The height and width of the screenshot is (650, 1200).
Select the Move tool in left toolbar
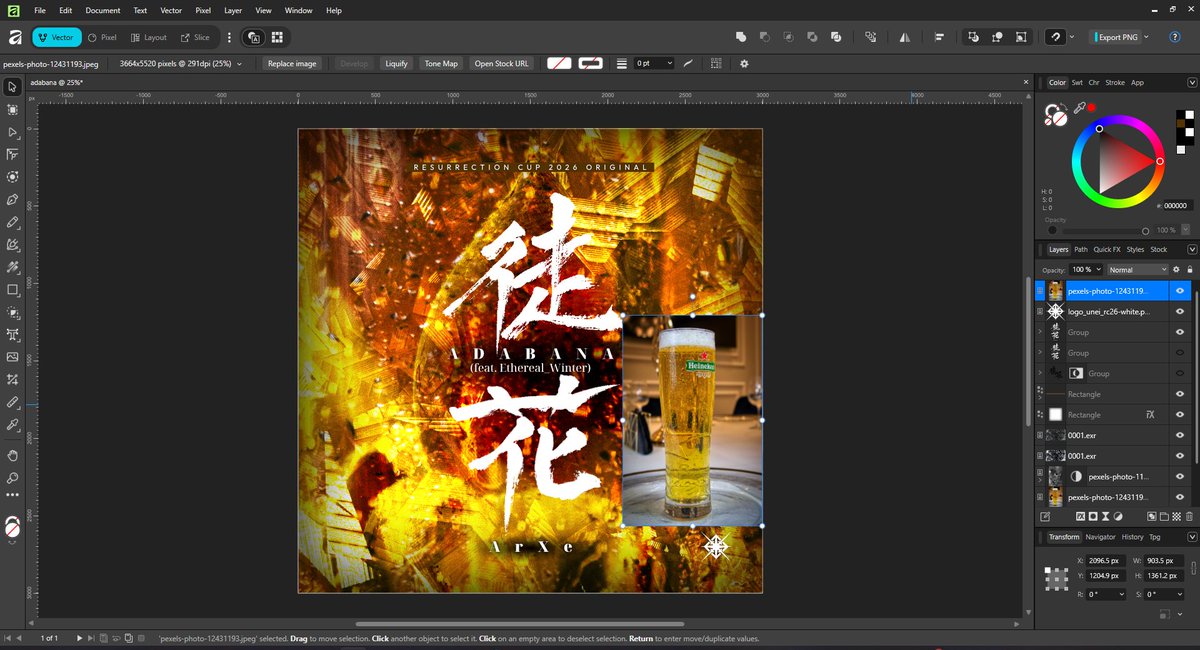(x=13, y=87)
